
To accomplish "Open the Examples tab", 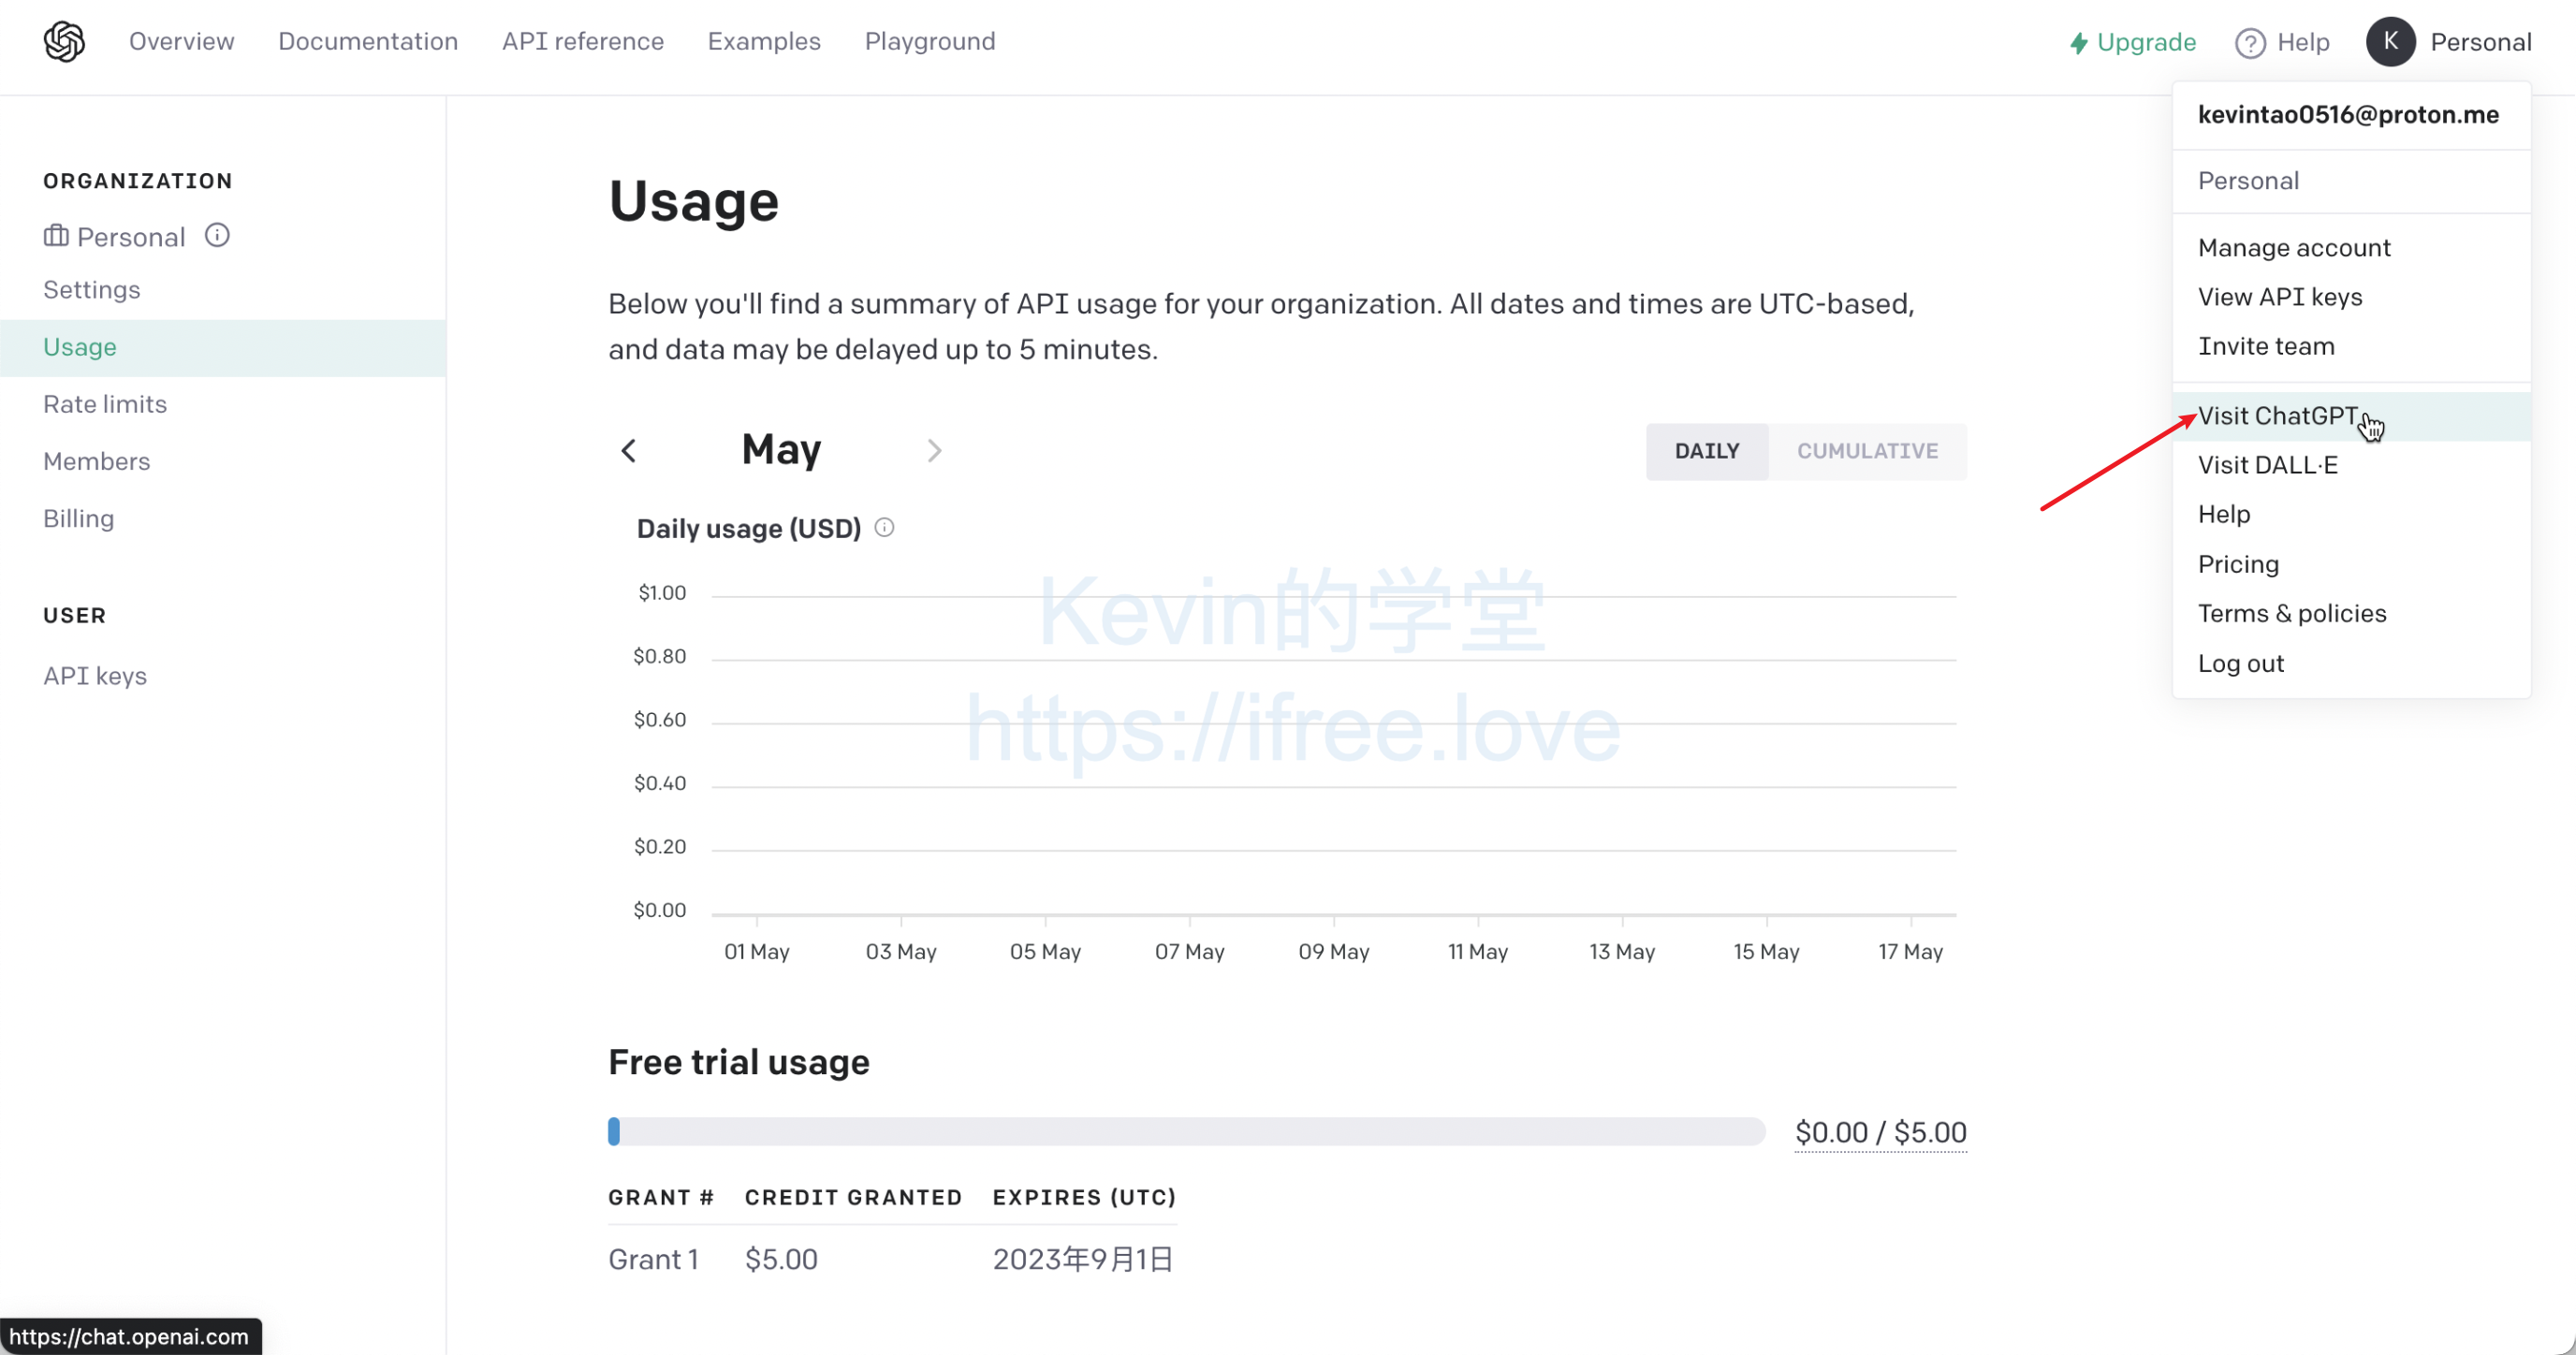I will [764, 42].
